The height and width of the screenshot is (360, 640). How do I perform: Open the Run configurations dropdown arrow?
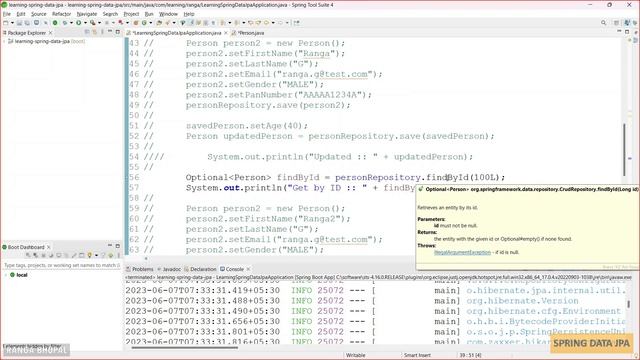(x=85, y=23)
